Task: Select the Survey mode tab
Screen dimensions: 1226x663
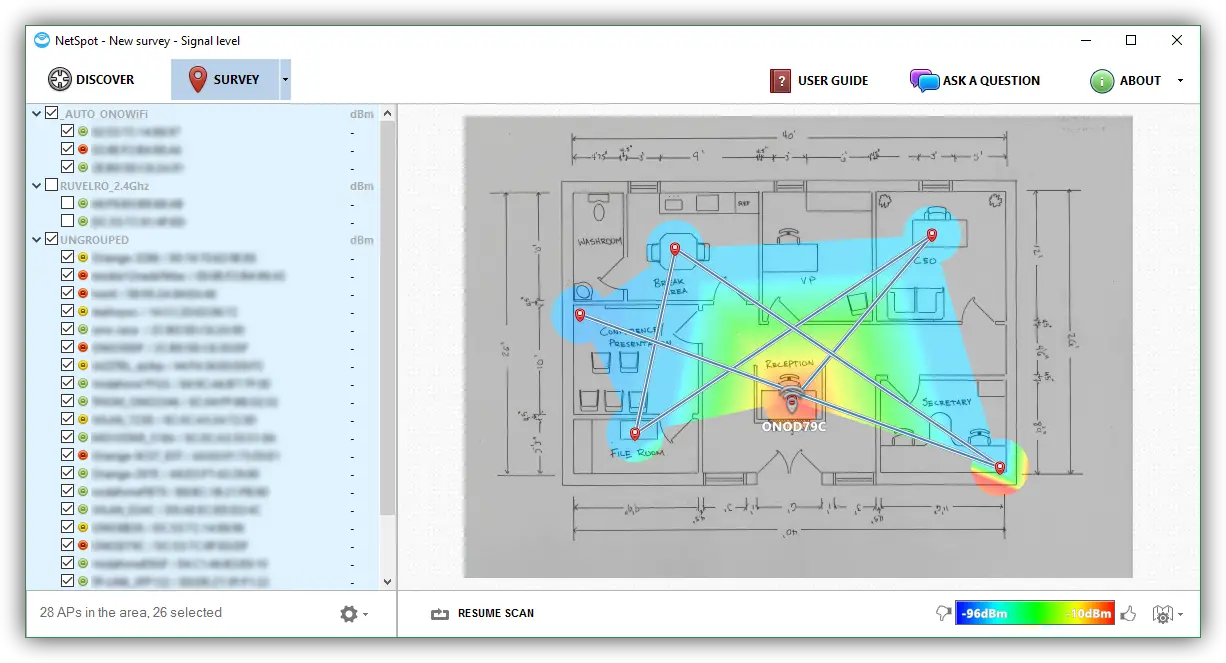Action: pos(225,79)
